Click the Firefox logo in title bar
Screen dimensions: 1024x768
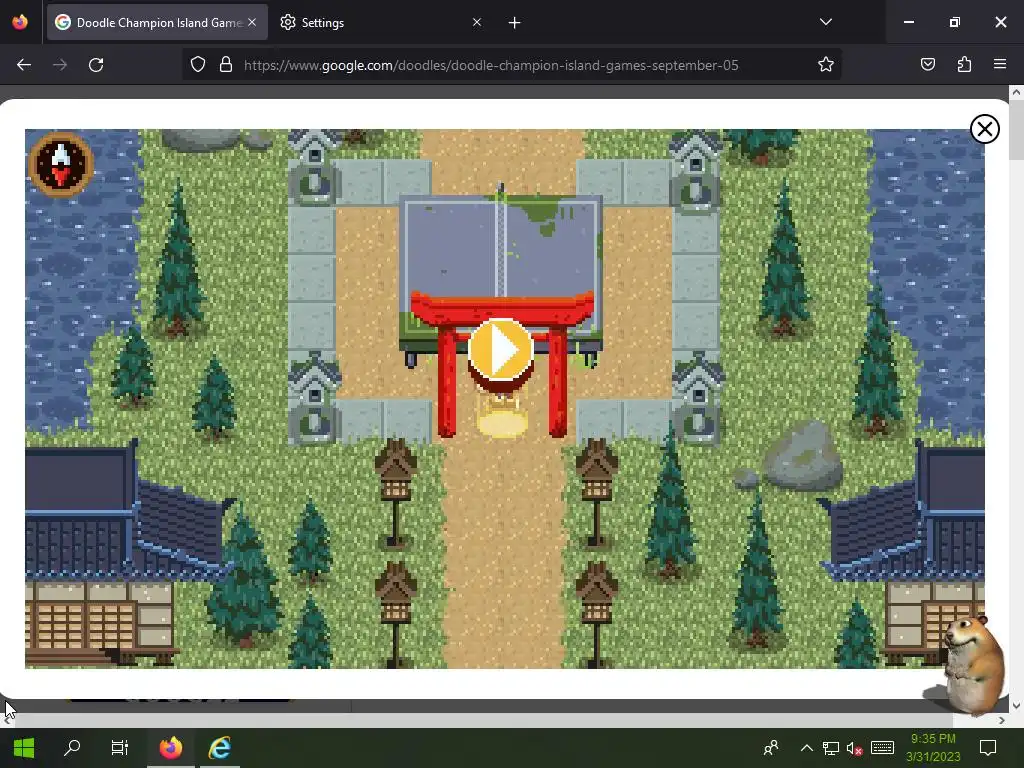[20, 22]
